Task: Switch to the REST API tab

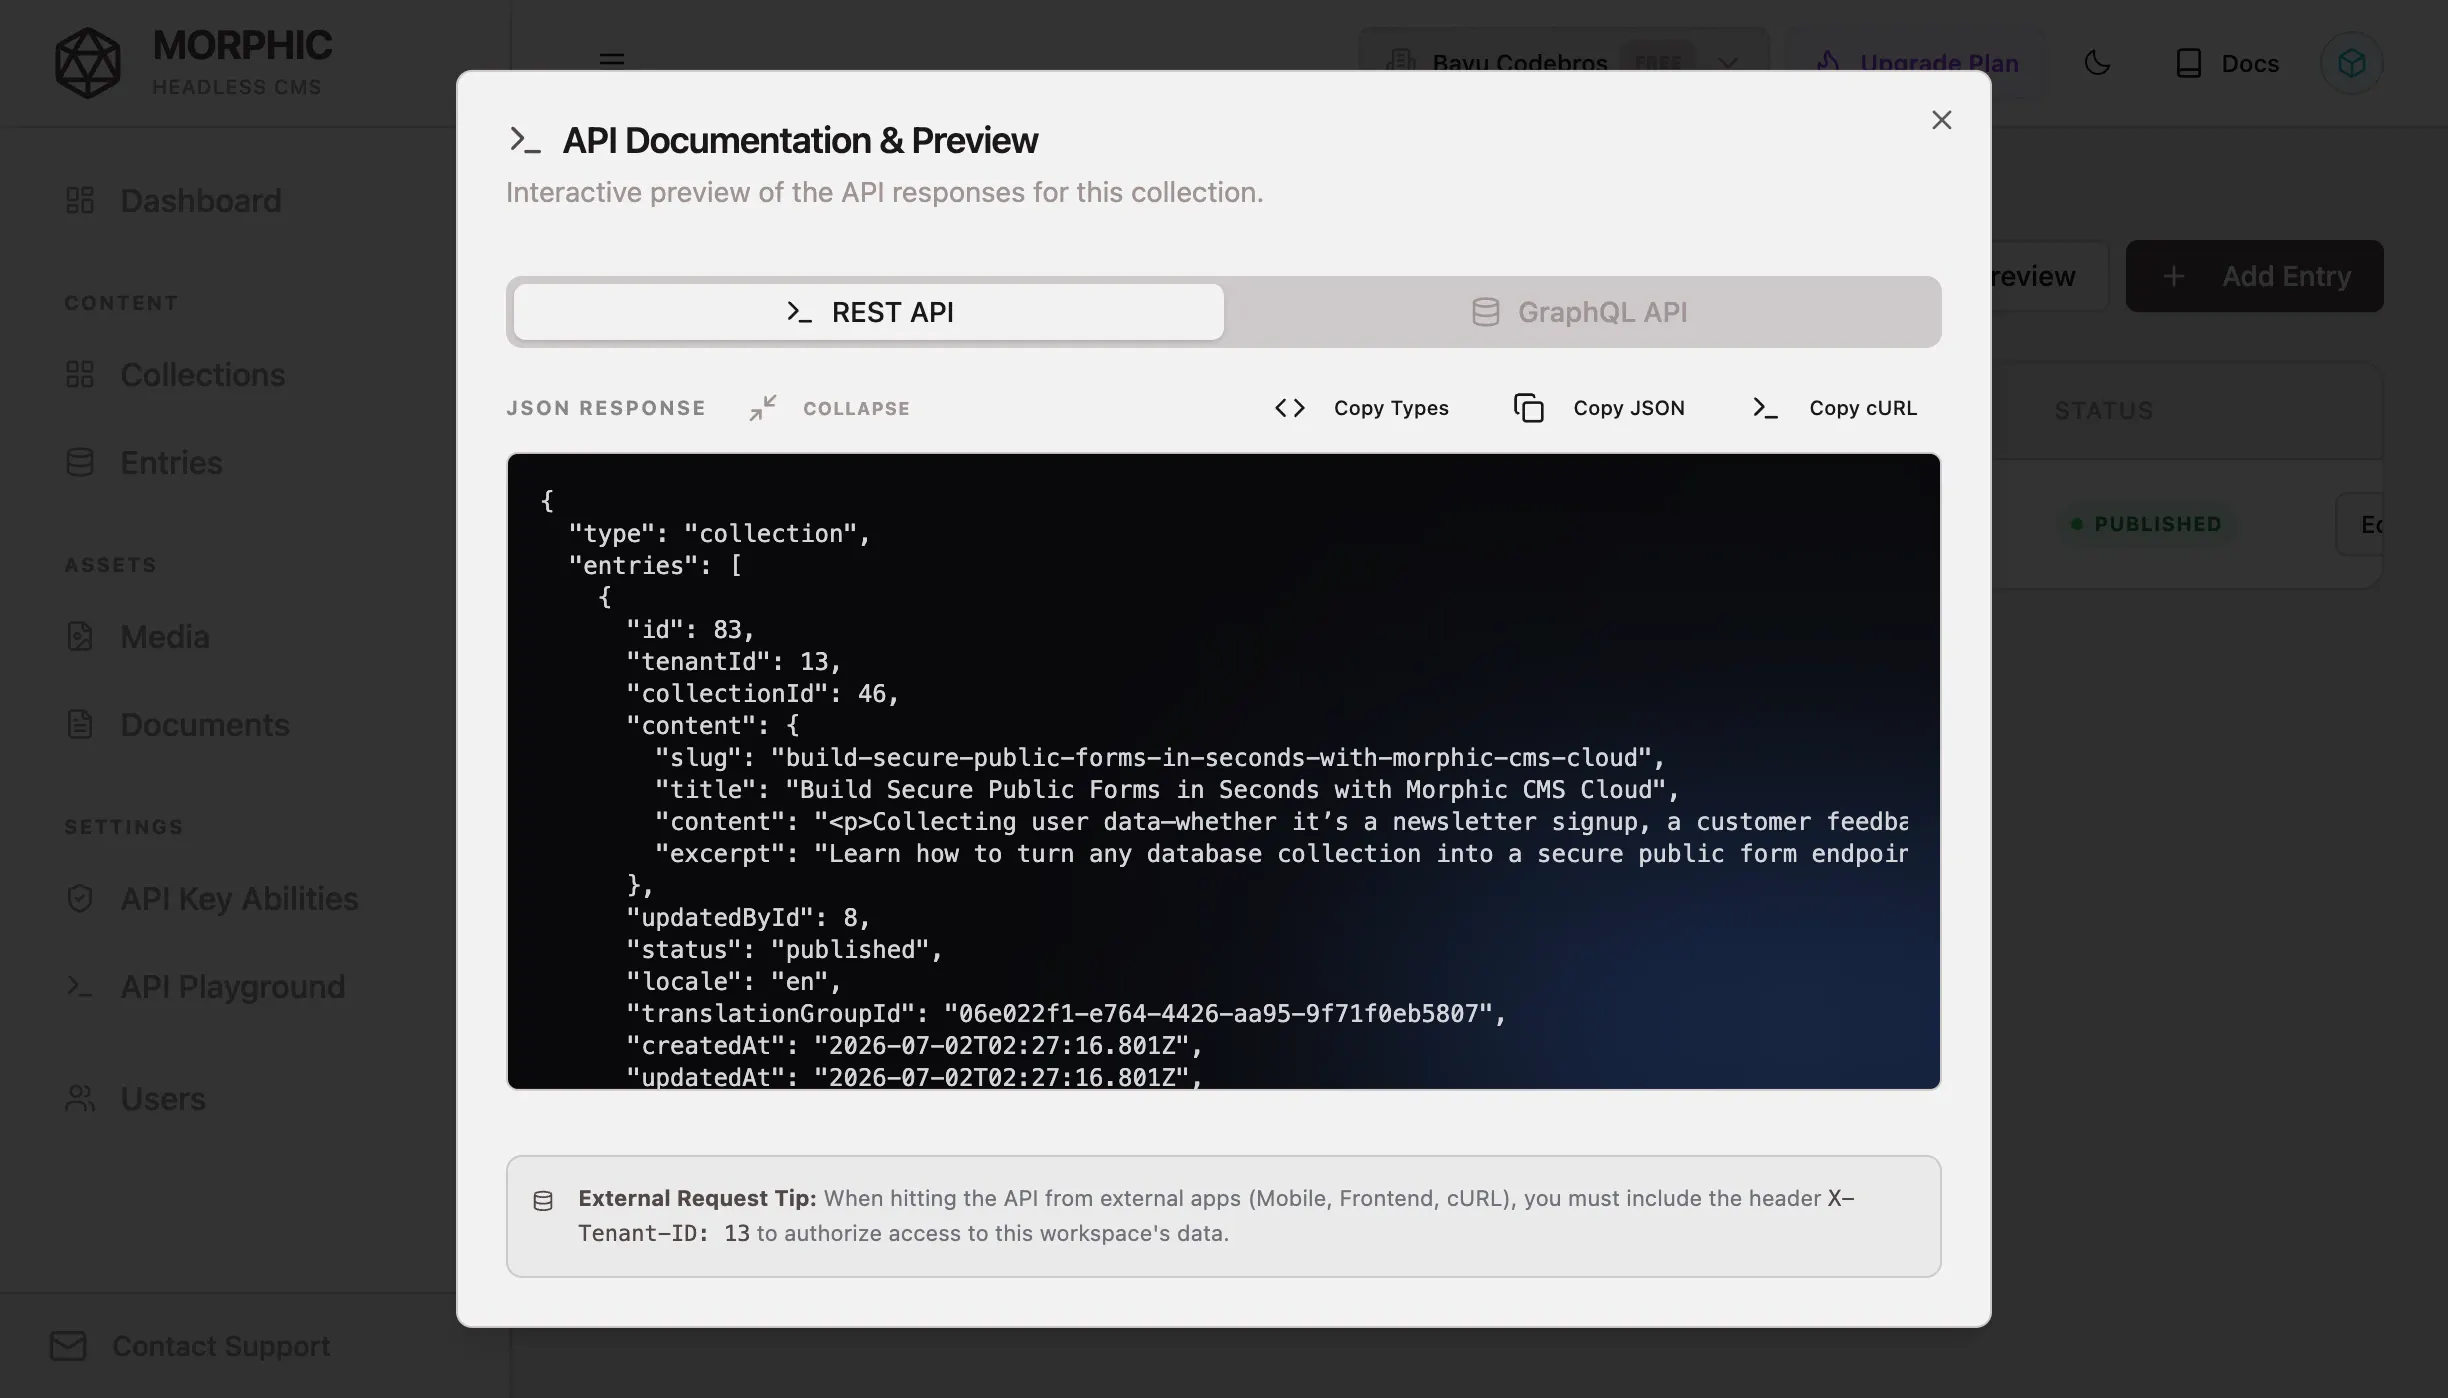Action: 868,312
